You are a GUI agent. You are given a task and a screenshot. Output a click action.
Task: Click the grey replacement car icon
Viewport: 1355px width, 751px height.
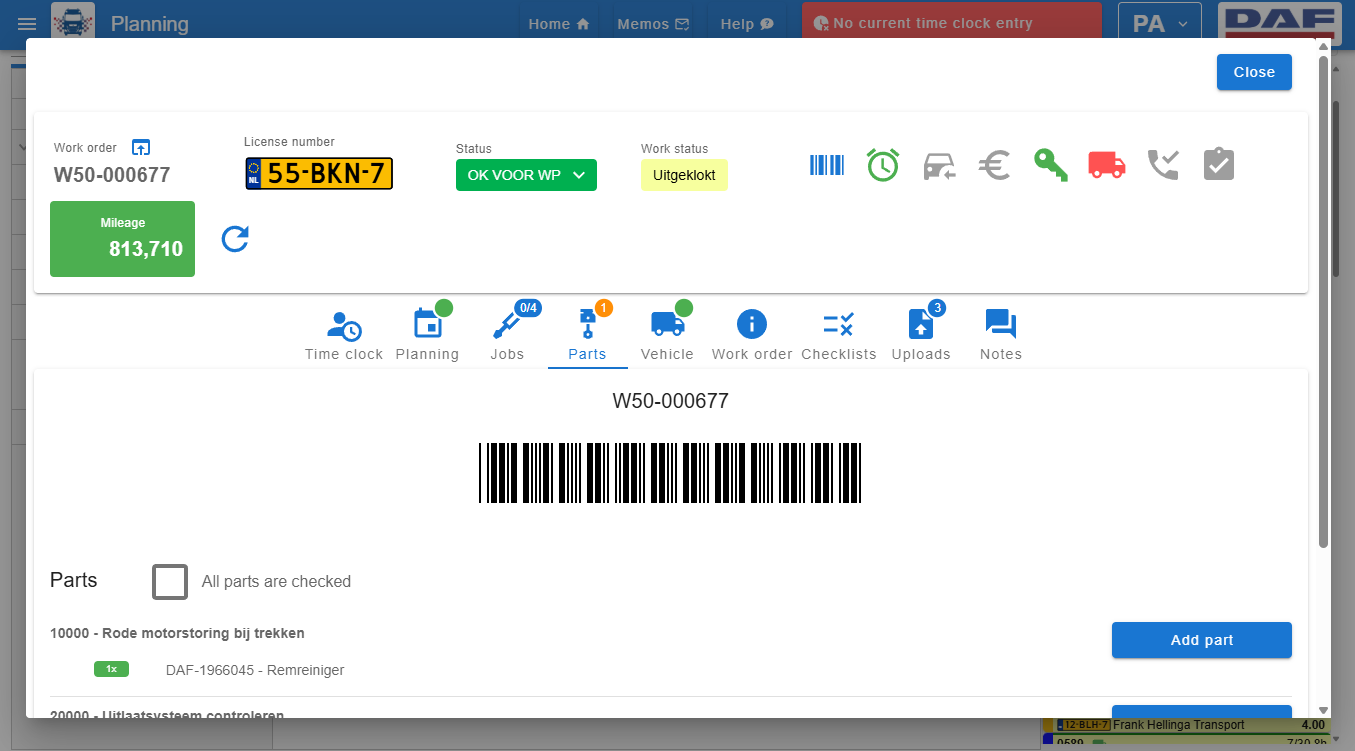click(x=939, y=165)
